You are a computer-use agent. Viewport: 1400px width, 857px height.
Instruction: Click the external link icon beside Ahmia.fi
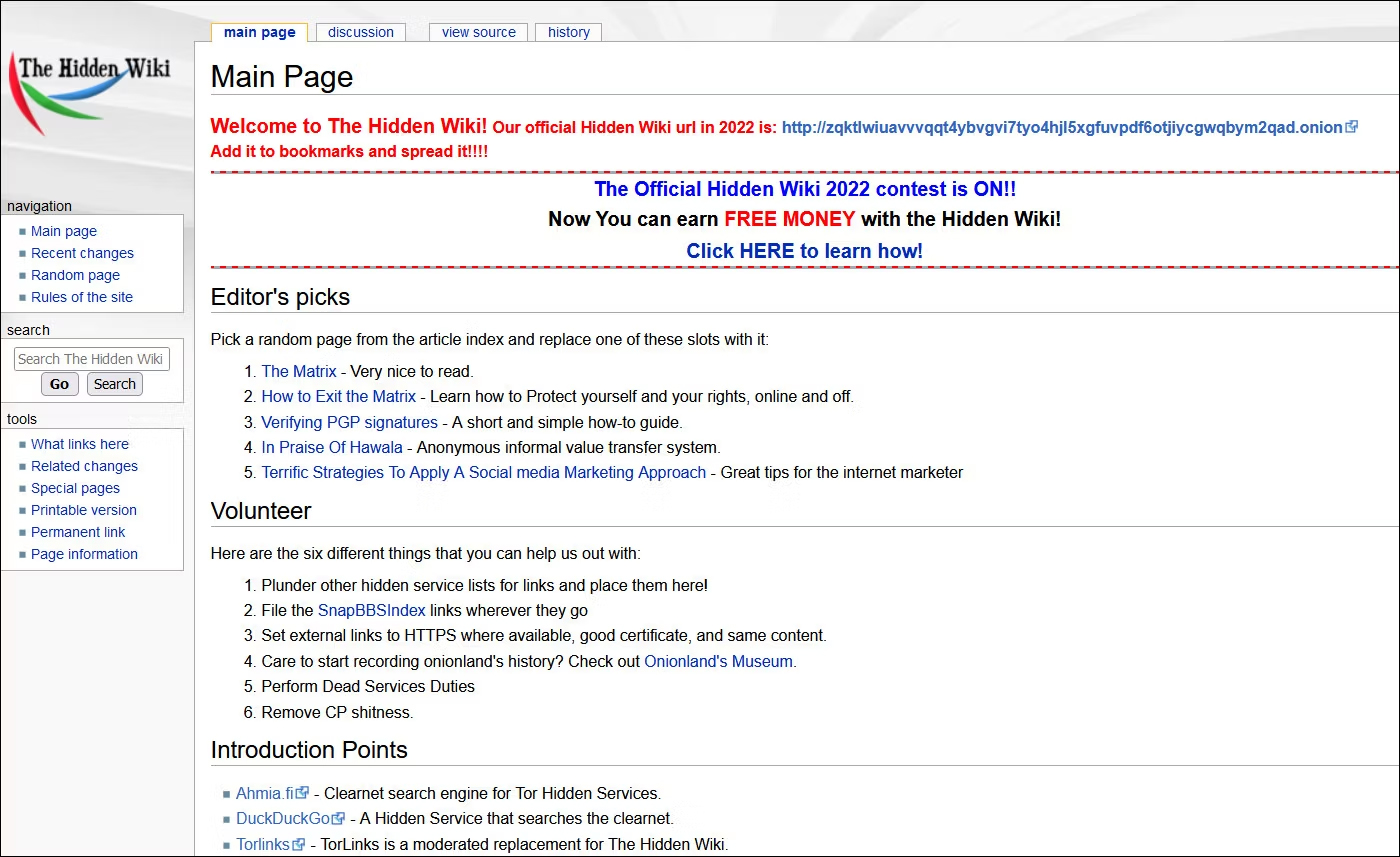[302, 792]
